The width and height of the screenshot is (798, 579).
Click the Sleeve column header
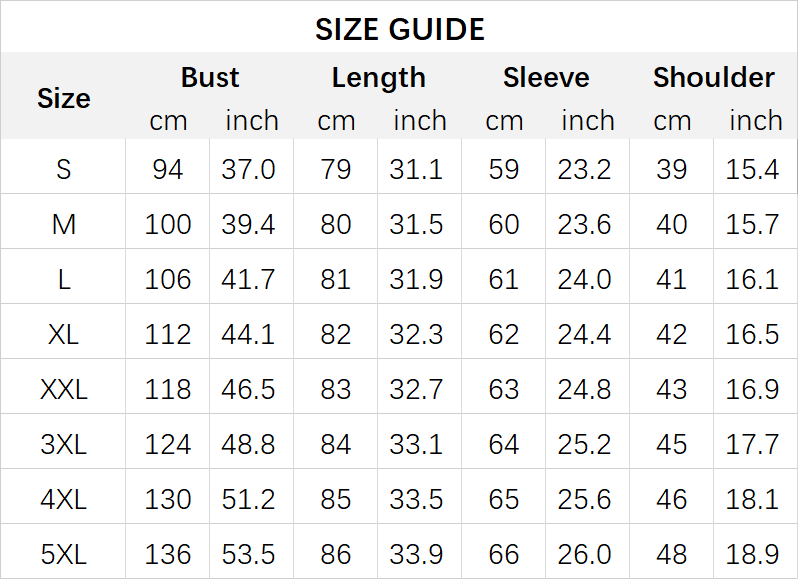click(x=546, y=77)
